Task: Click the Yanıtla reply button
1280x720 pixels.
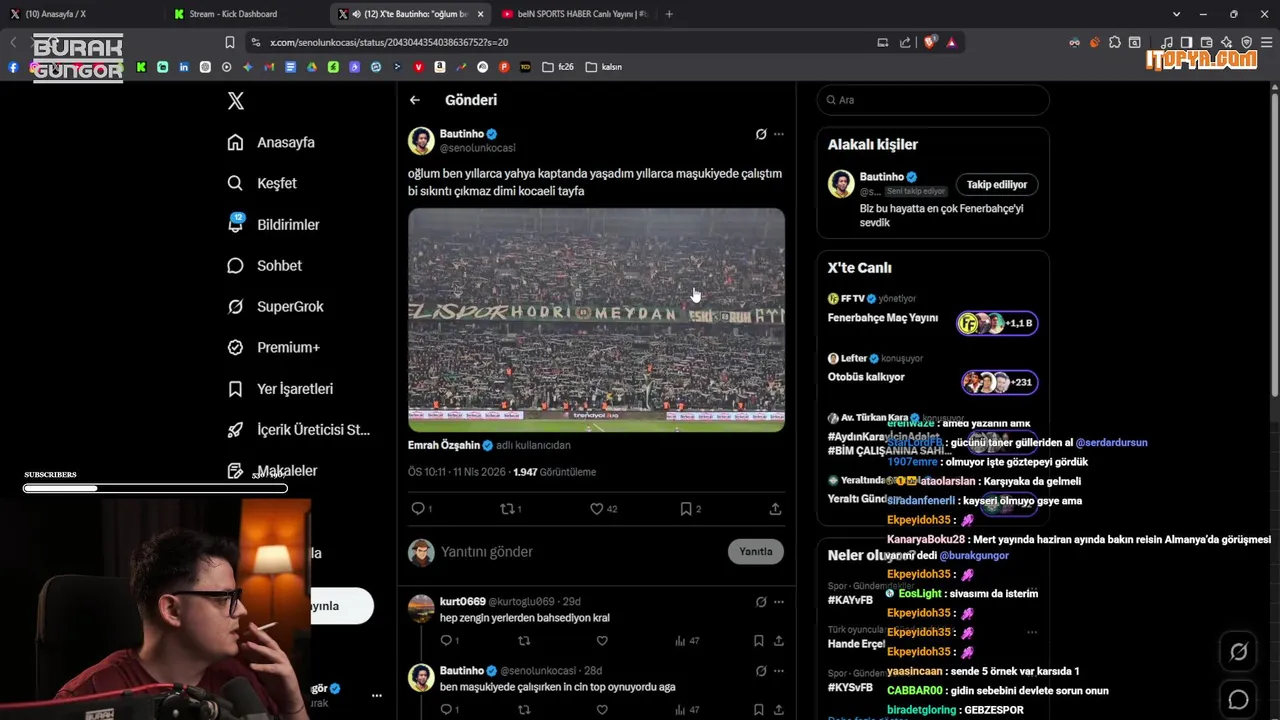Action: click(756, 551)
